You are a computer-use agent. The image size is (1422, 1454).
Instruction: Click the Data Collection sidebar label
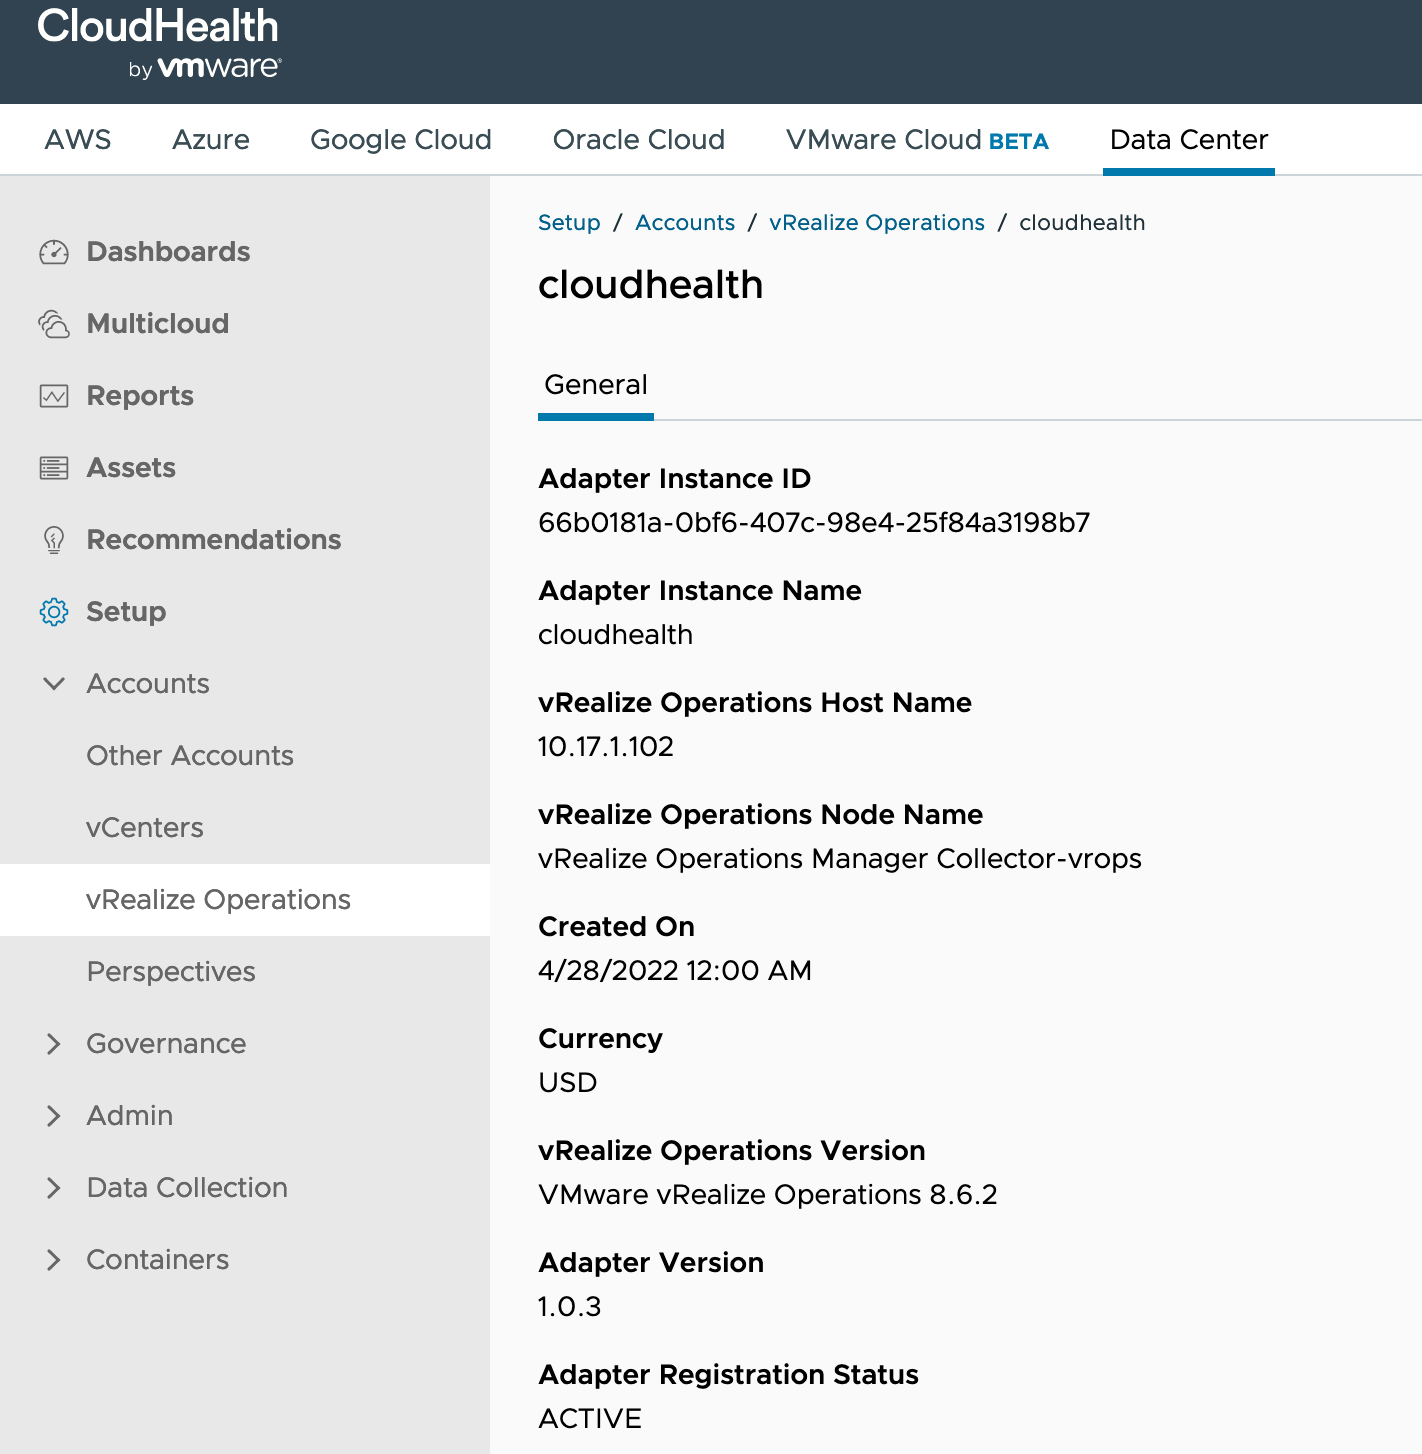click(187, 1188)
